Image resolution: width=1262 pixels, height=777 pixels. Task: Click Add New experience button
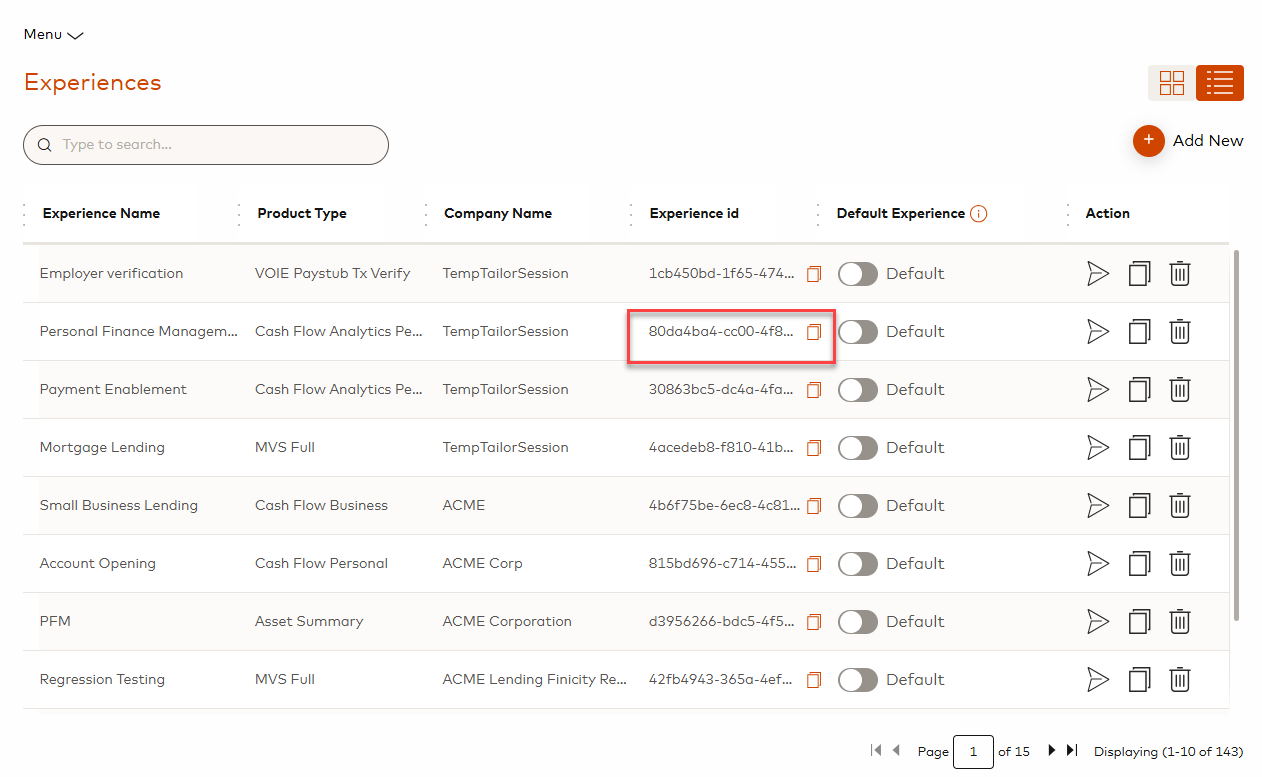(1188, 141)
